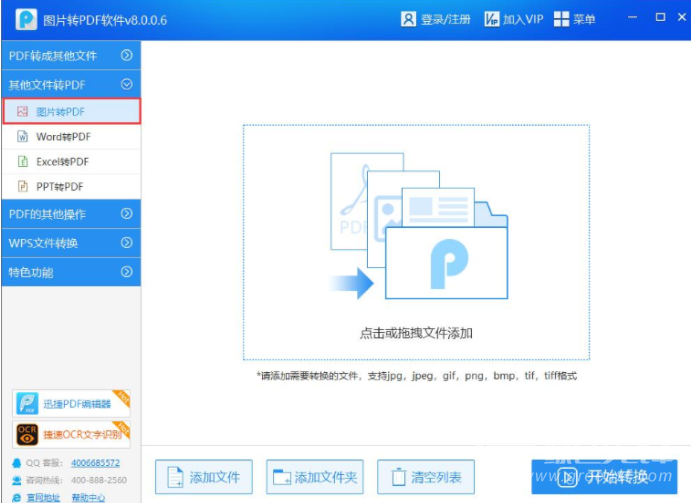
Task: Open the 官网地址 link
Action: pos(43,498)
